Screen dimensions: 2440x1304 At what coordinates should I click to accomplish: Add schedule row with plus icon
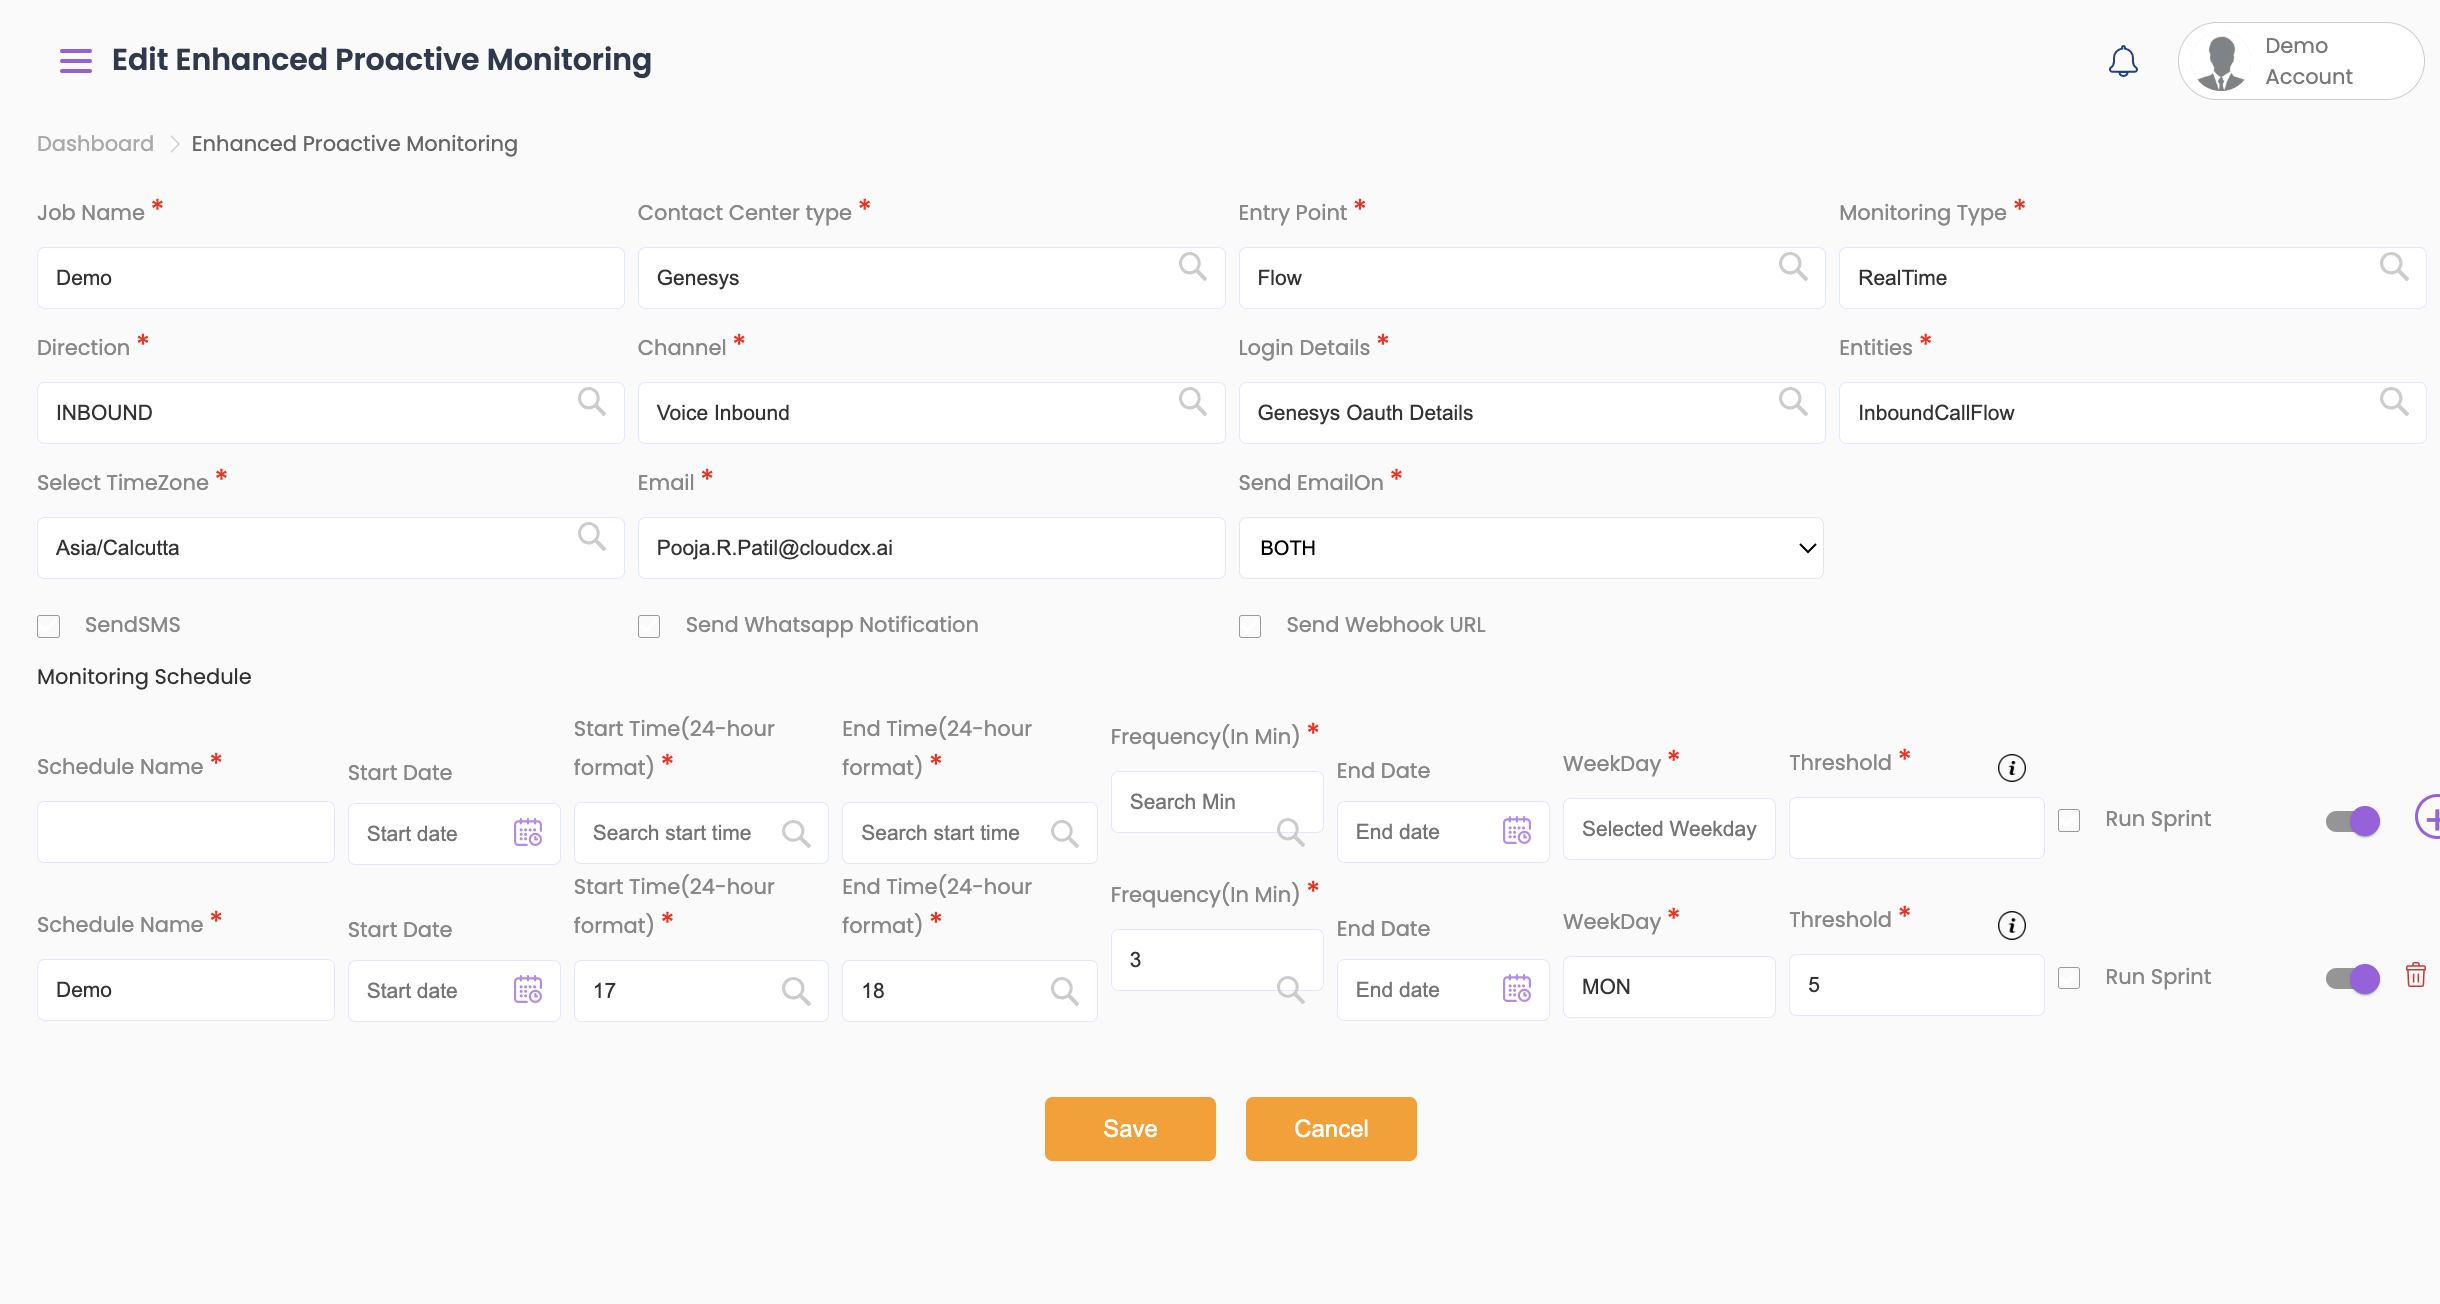pyautogui.click(x=2430, y=818)
